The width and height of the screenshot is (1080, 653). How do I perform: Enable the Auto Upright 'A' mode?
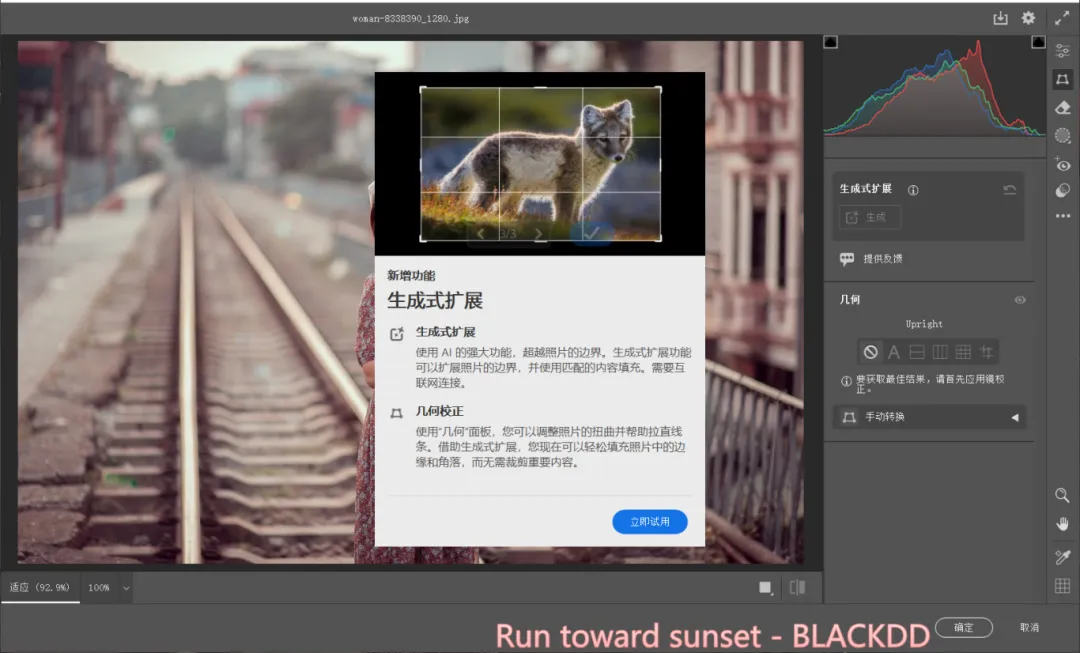pyautogui.click(x=894, y=352)
